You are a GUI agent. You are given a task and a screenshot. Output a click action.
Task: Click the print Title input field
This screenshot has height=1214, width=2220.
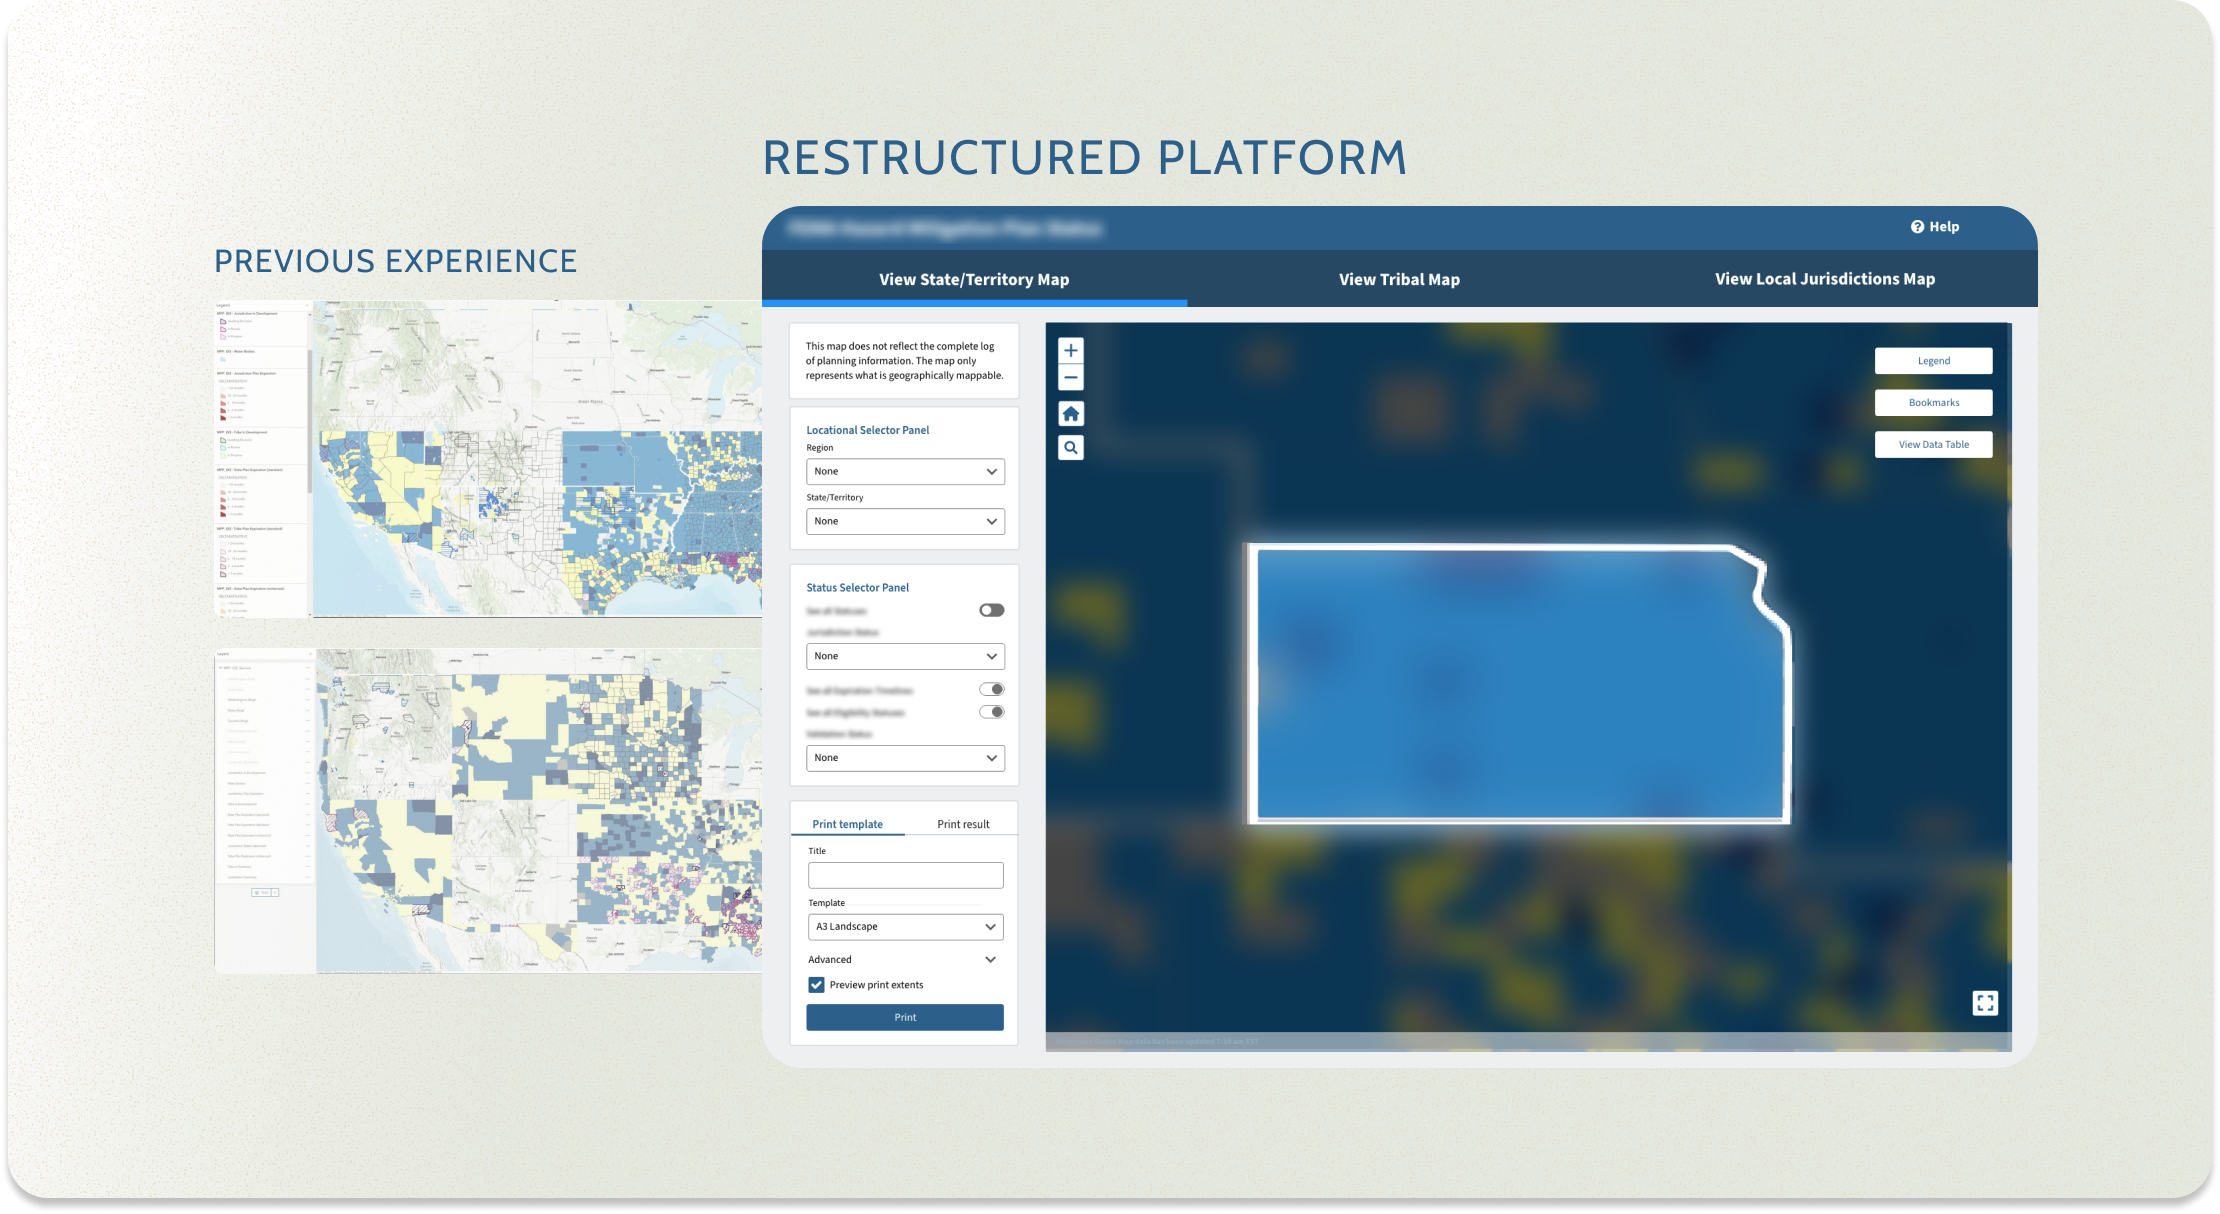point(905,875)
